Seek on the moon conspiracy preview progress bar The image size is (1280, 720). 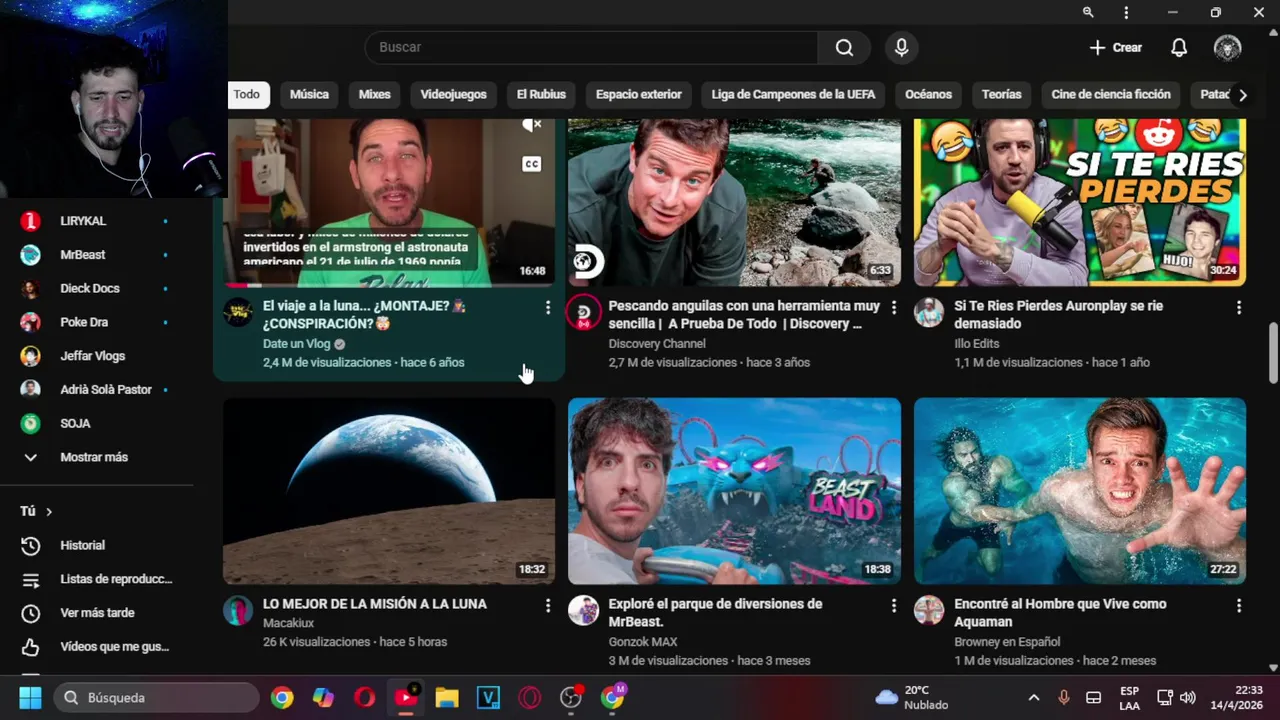pyautogui.click(x=388, y=285)
